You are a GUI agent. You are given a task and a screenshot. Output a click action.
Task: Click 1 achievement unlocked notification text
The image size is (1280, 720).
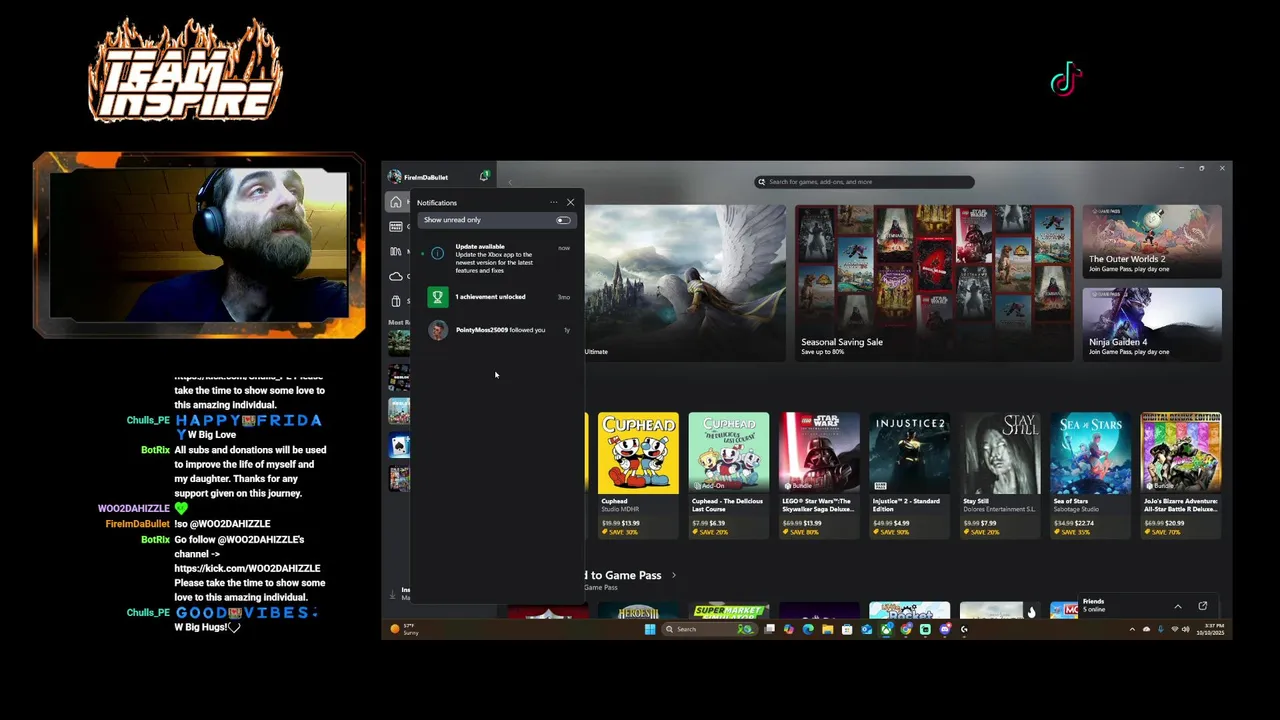point(490,297)
